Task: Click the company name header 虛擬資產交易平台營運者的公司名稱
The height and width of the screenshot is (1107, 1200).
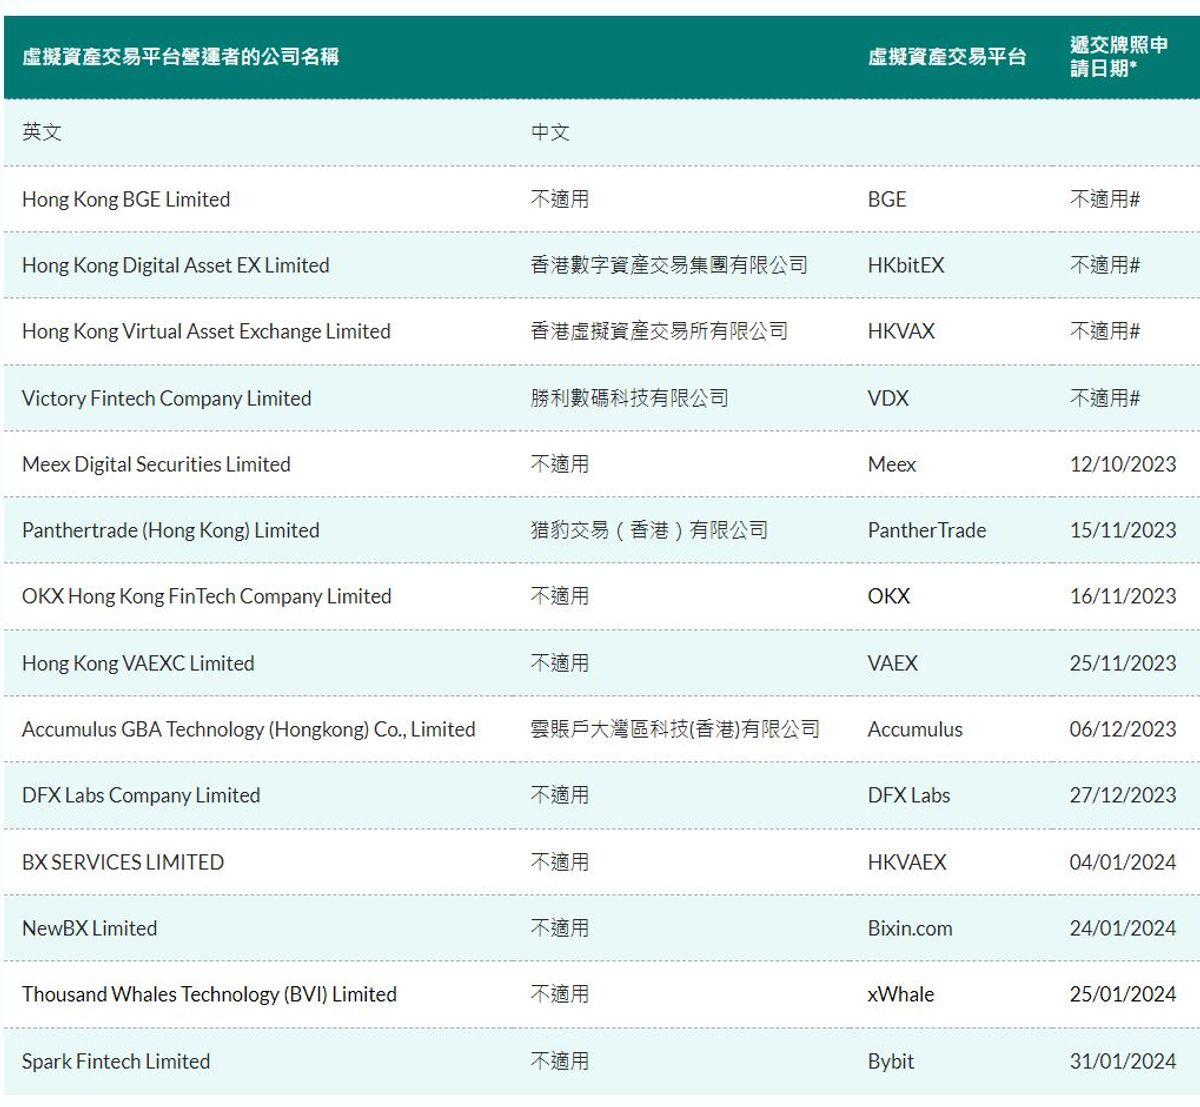Action: click(181, 57)
